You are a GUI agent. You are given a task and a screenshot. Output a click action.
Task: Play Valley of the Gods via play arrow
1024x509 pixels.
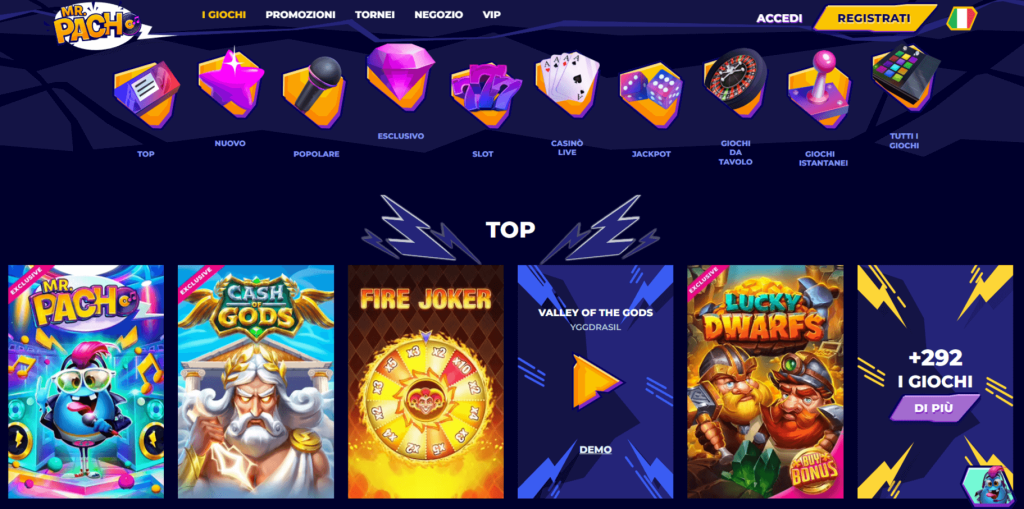click(596, 382)
